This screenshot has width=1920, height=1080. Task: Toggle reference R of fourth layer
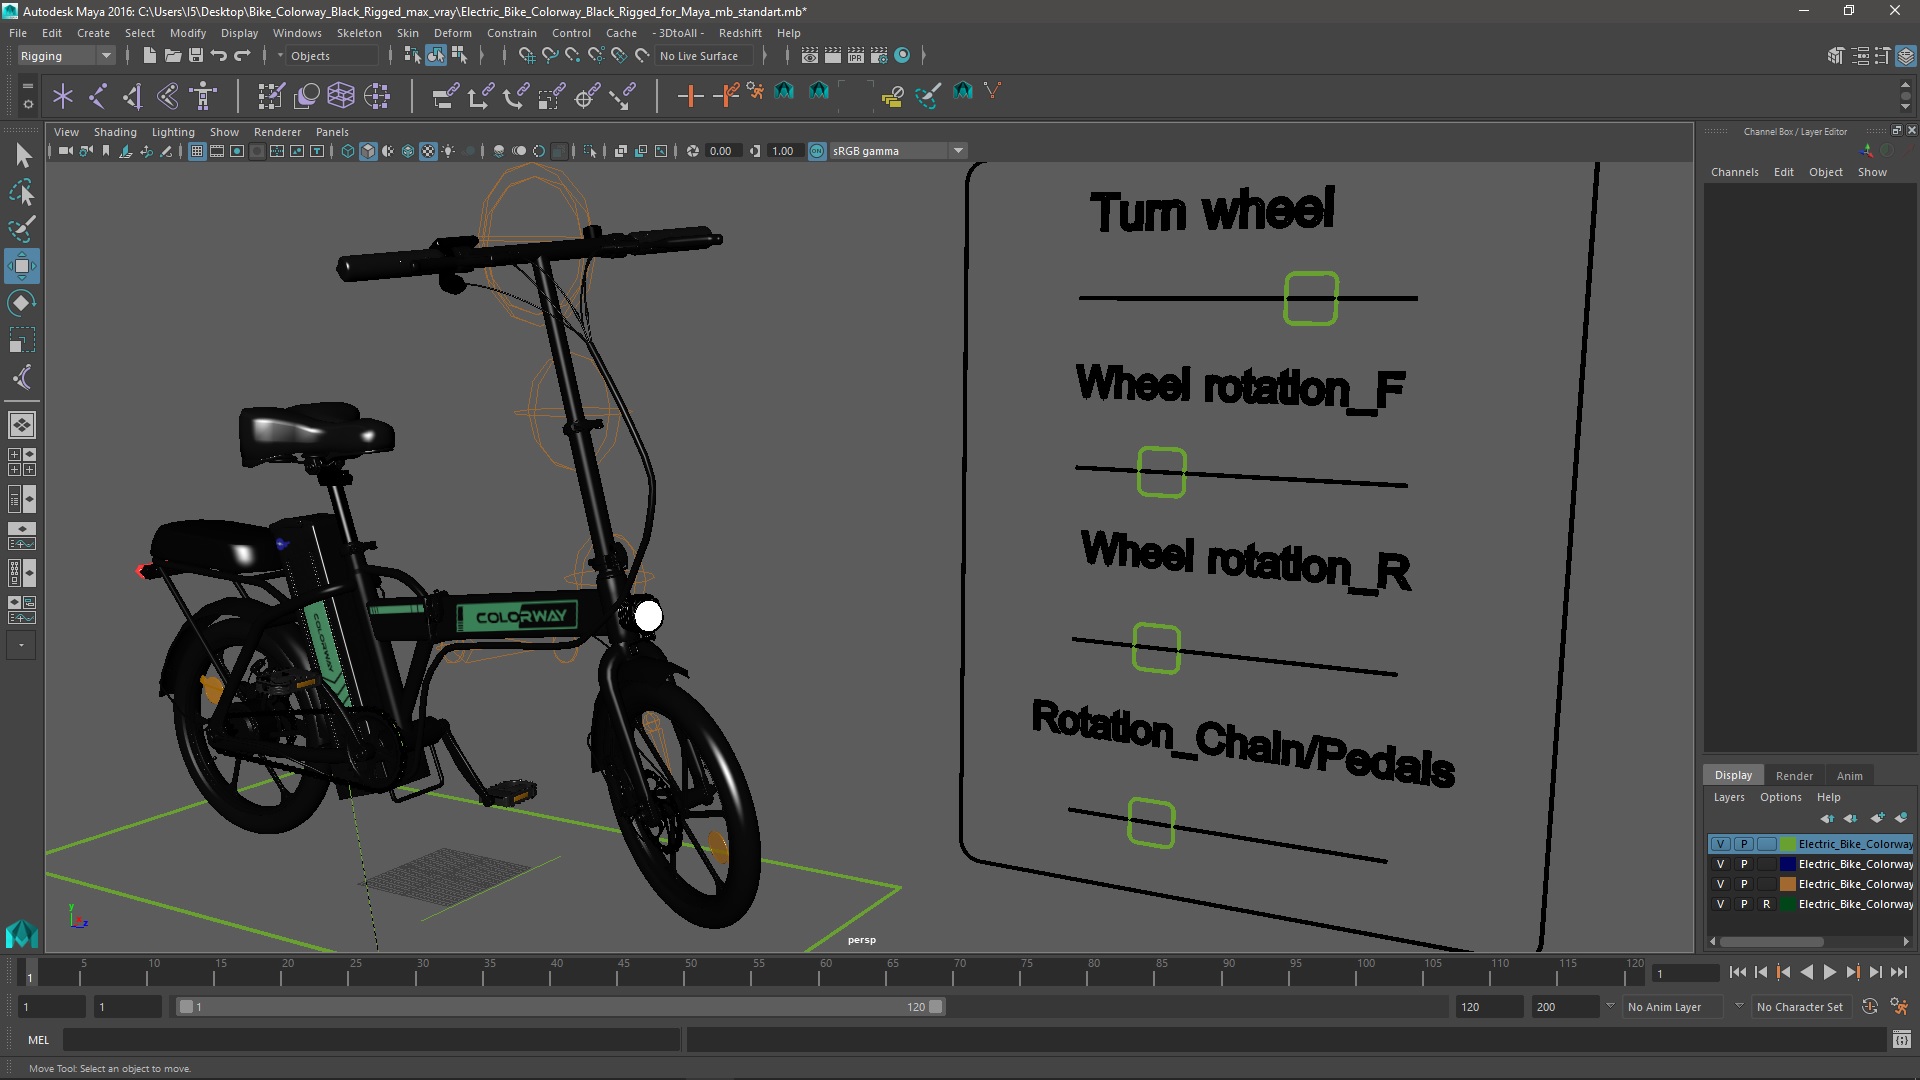click(1767, 904)
